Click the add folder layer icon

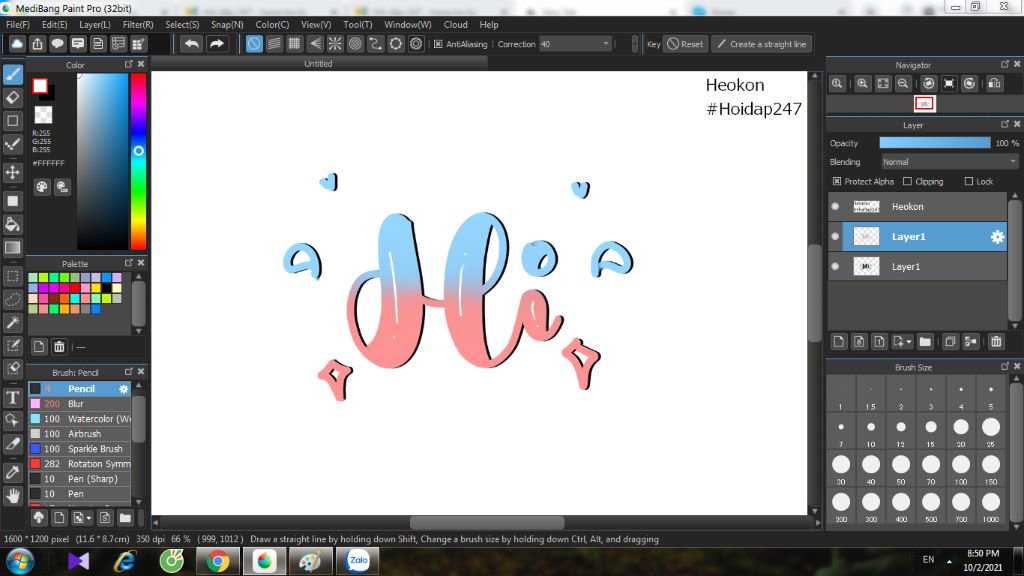tap(925, 342)
